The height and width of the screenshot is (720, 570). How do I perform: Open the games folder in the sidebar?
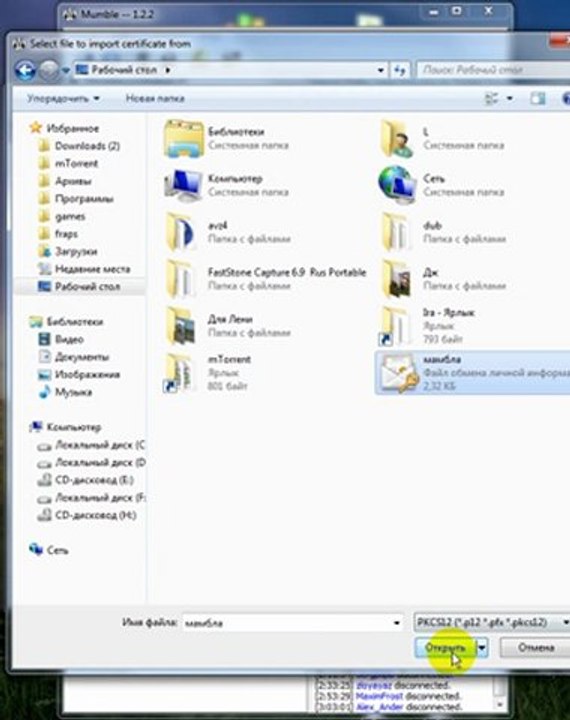62,216
